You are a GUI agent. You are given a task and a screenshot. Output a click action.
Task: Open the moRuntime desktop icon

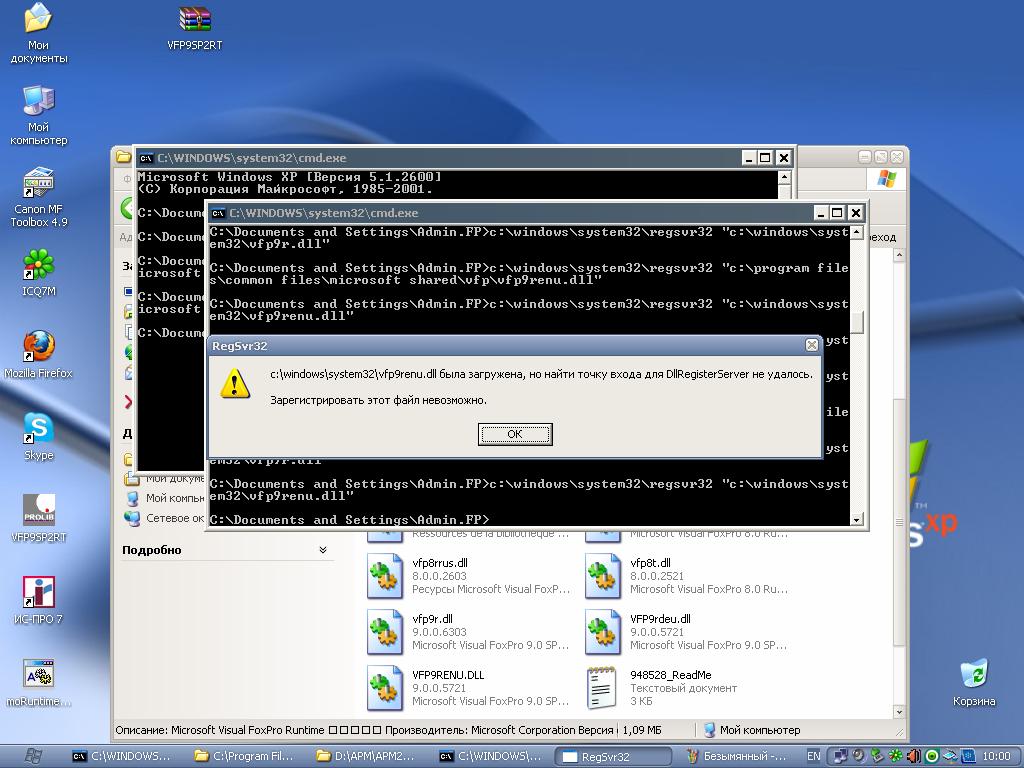38,682
